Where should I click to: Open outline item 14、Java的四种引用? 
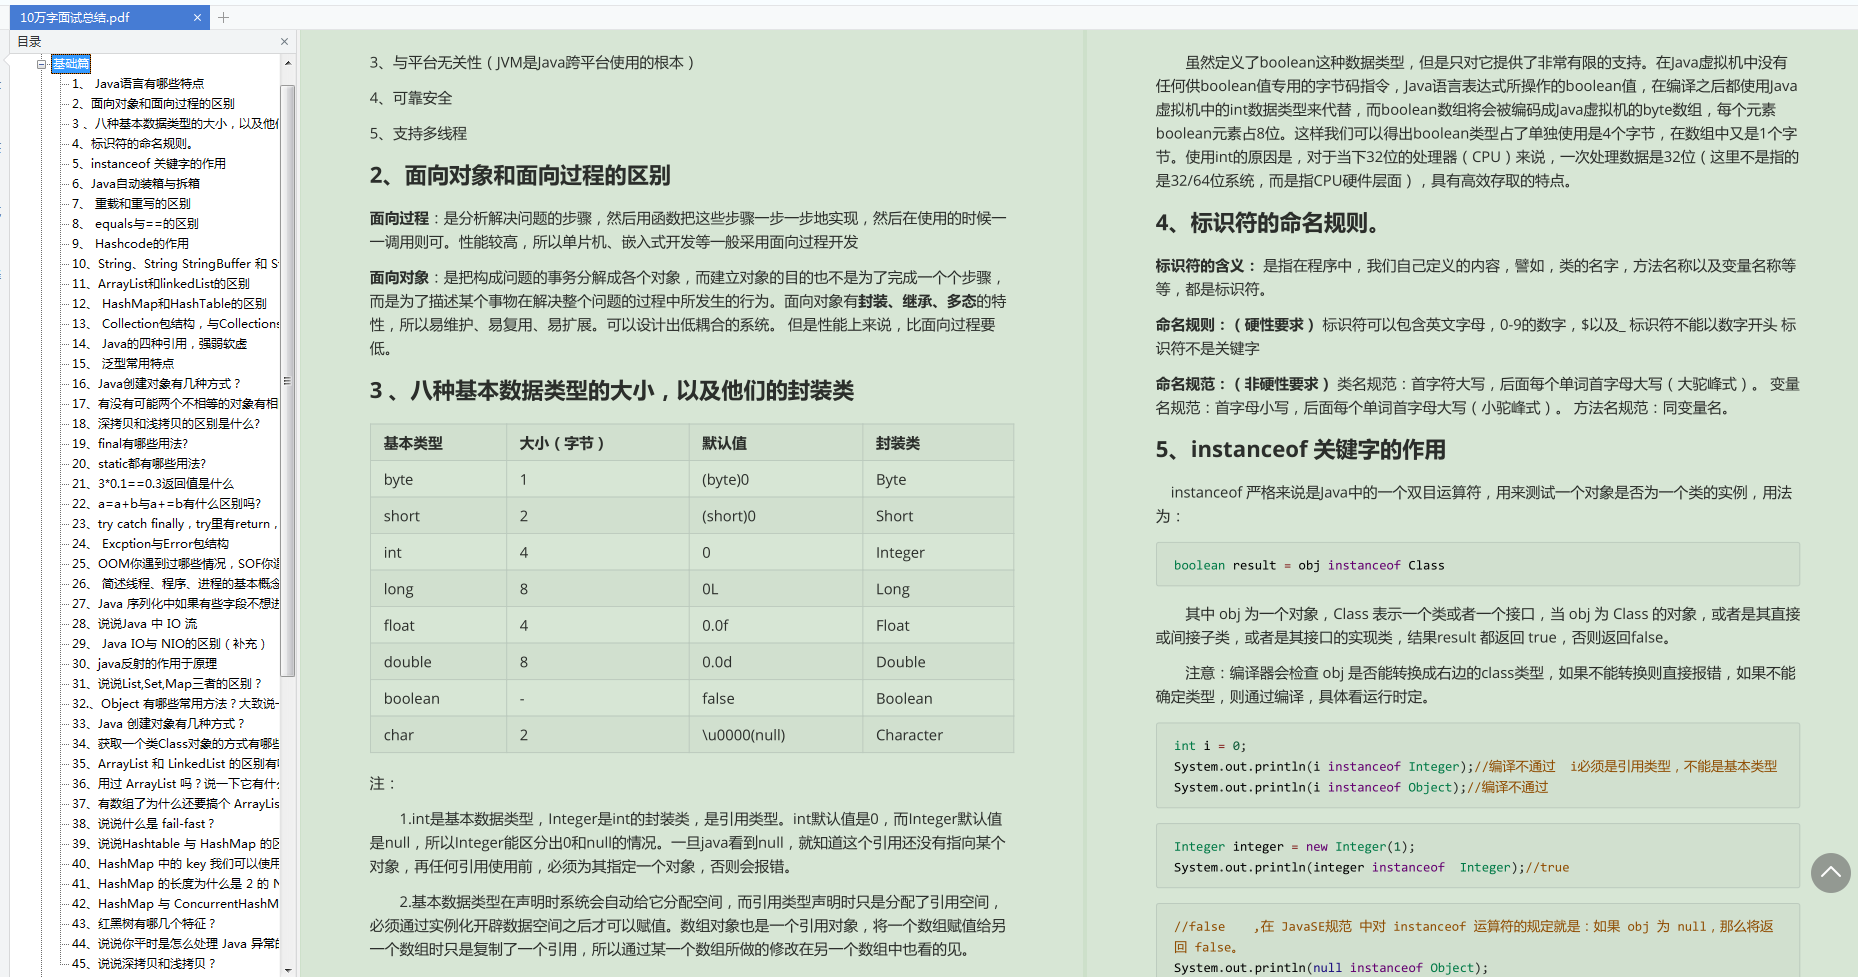tap(159, 344)
